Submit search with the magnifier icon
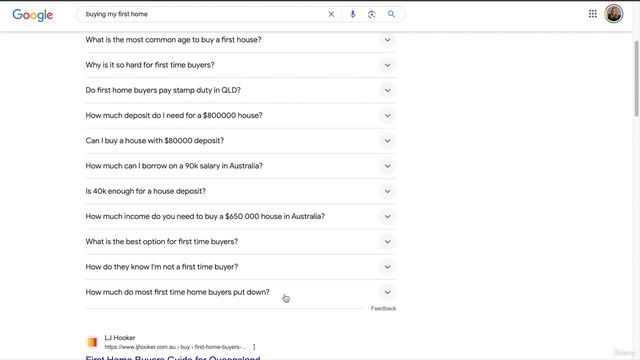Screen dimensions: 640x360 point(391,14)
